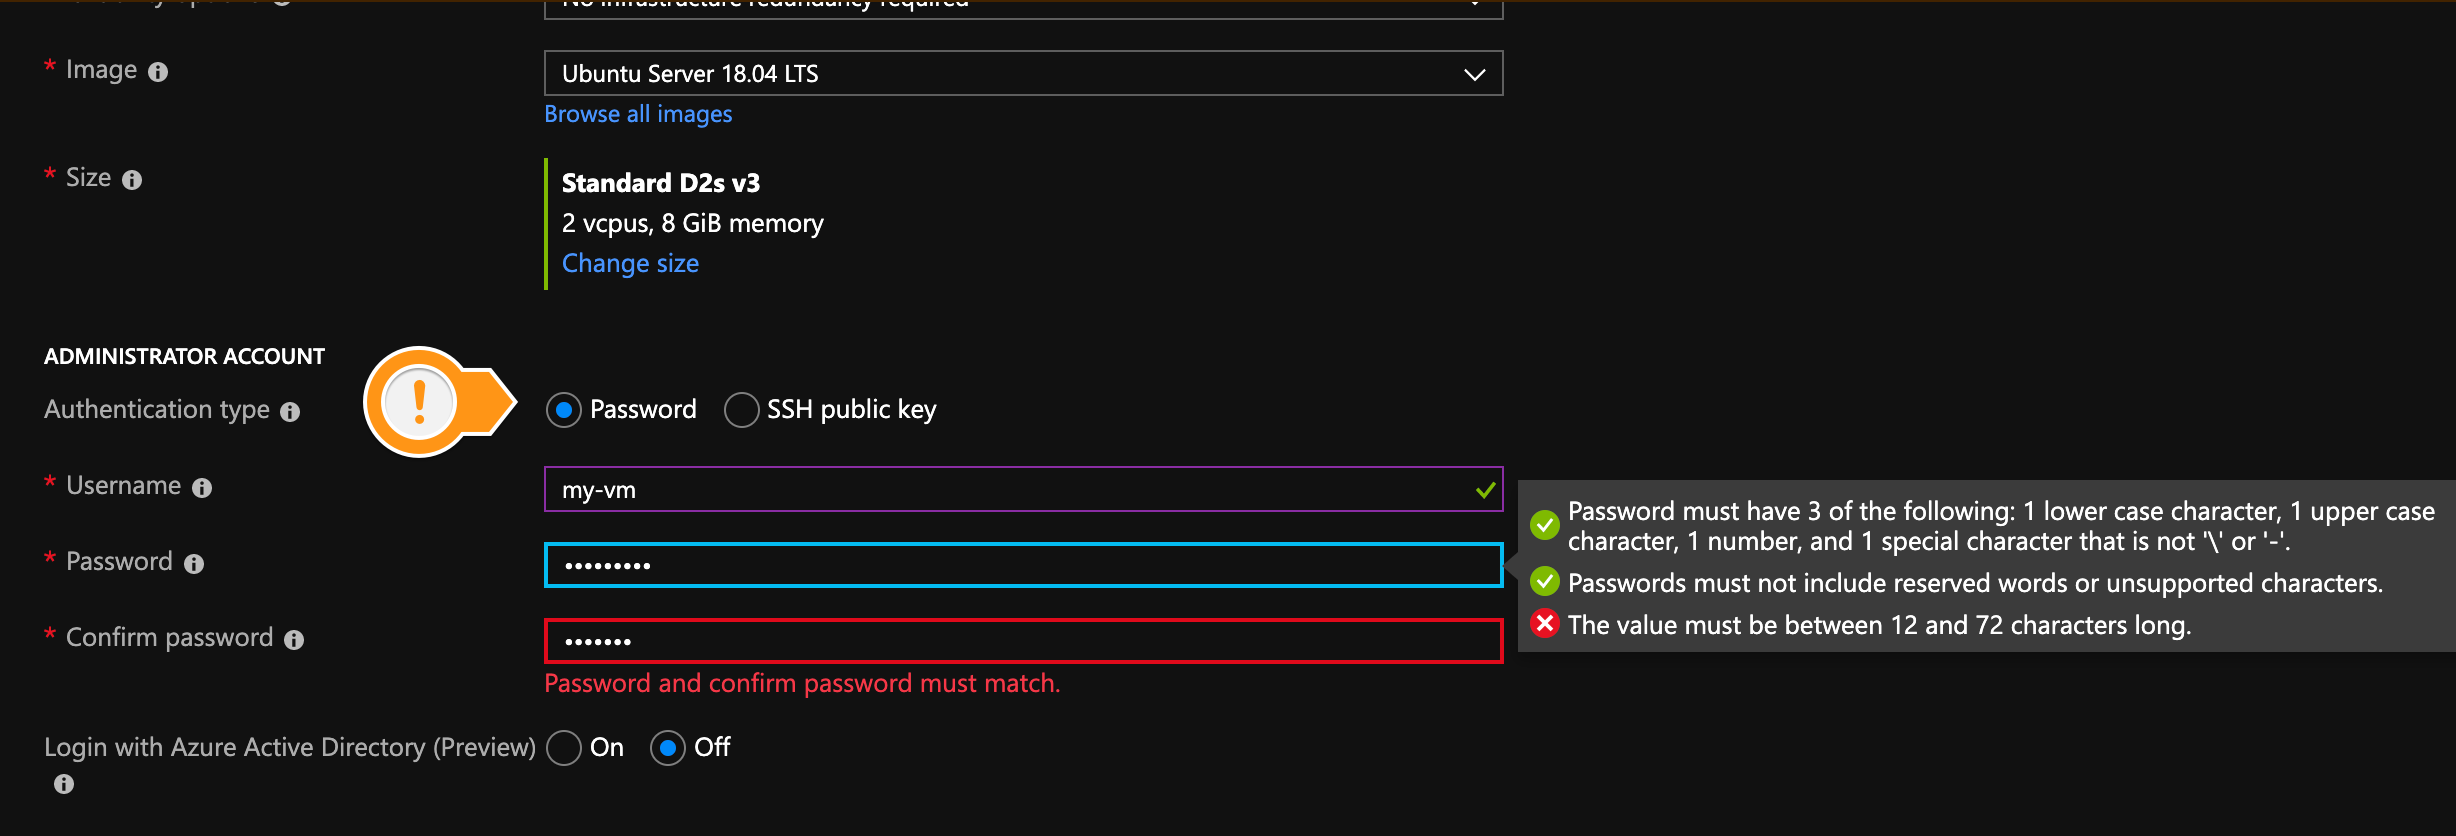The width and height of the screenshot is (2456, 836).
Task: Click the info icon next to Image
Action: click(158, 72)
